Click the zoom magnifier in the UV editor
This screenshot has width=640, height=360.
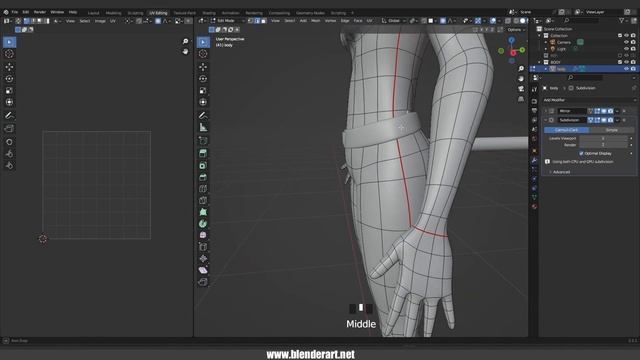(x=185, y=41)
